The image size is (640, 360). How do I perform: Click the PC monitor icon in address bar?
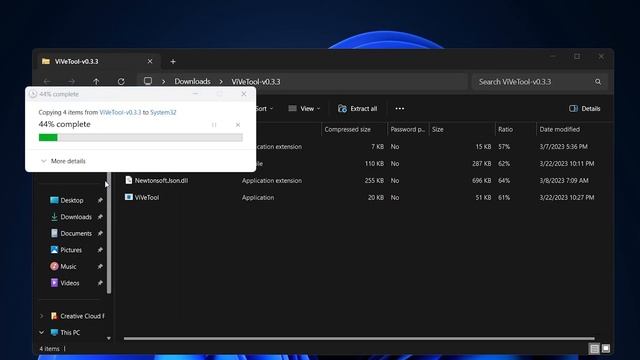148,81
